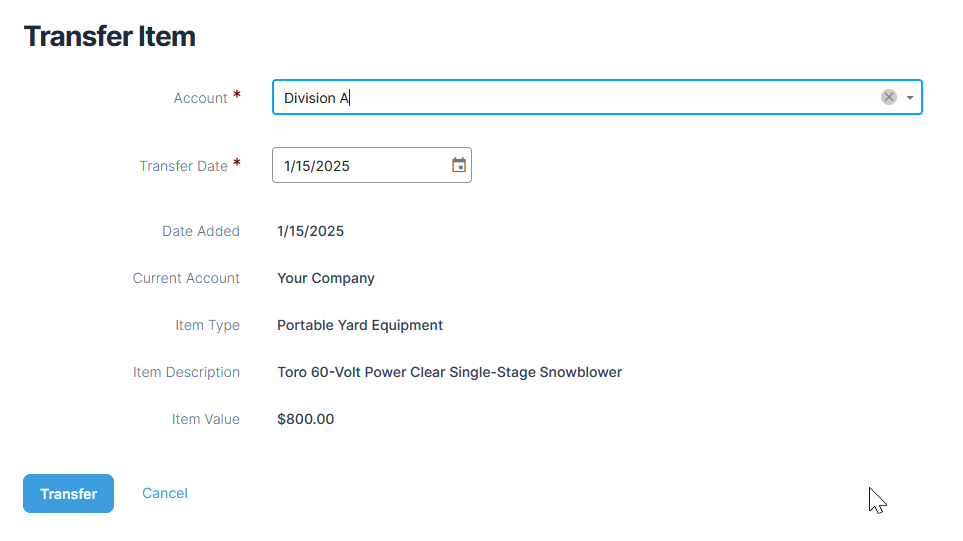Click the Portable Yard Equipment text
This screenshot has width=963, height=541.
[x=360, y=325]
